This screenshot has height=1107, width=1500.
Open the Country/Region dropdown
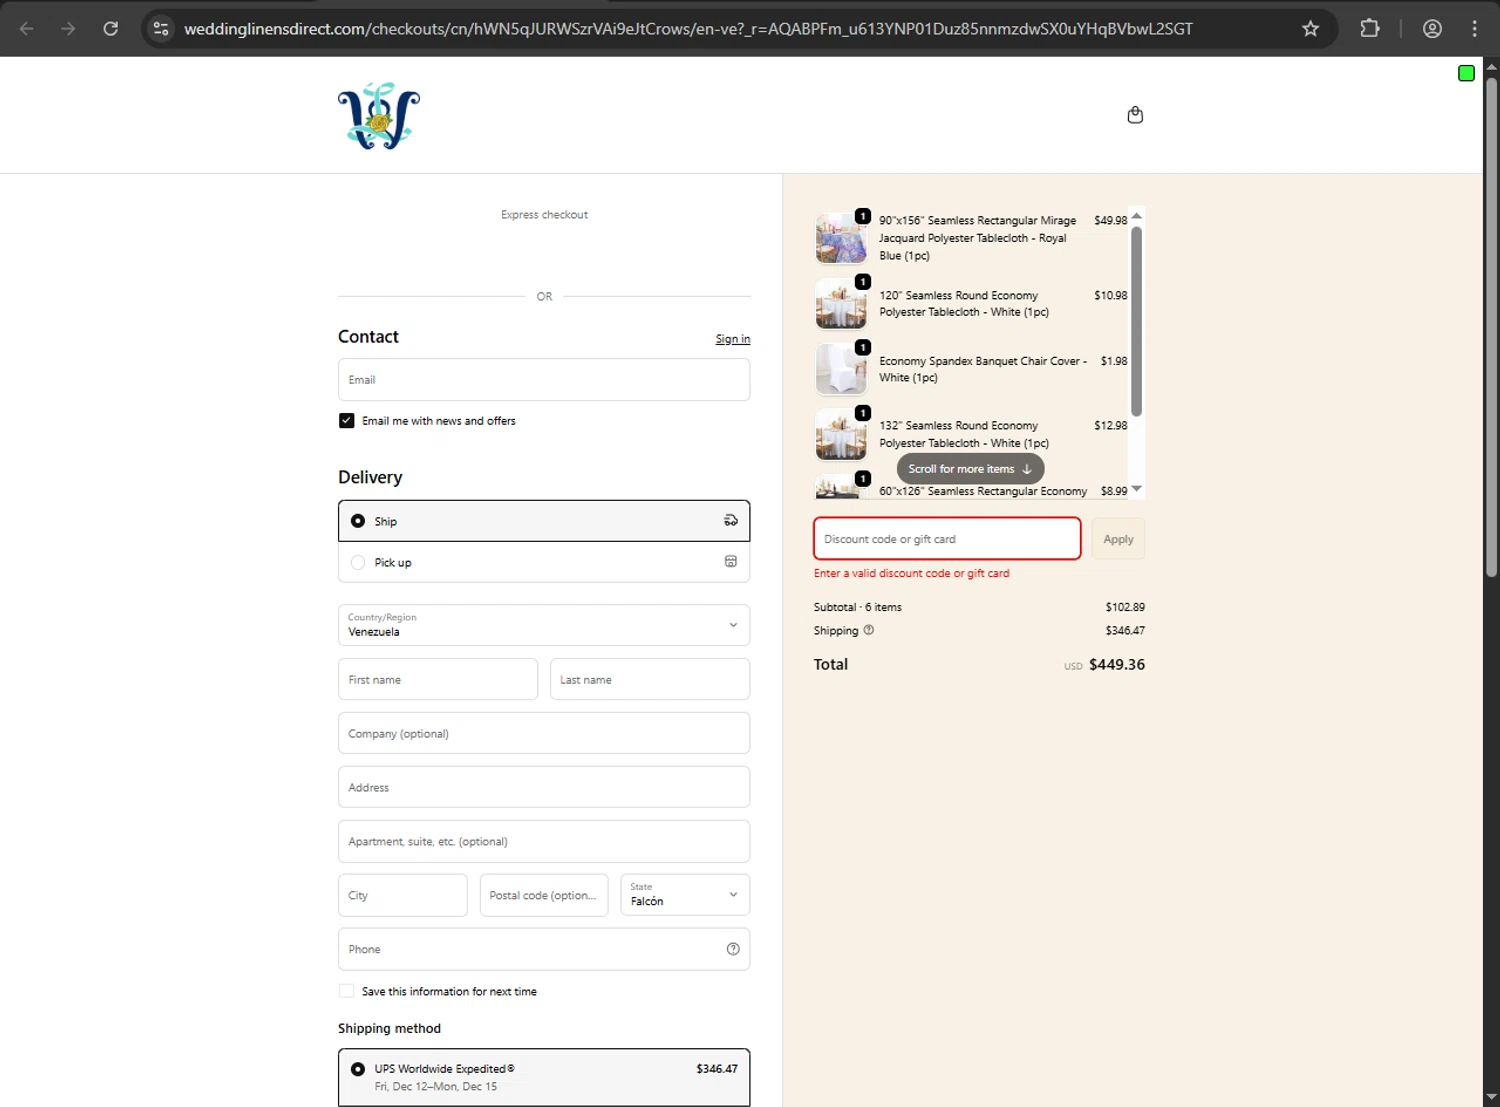point(544,625)
